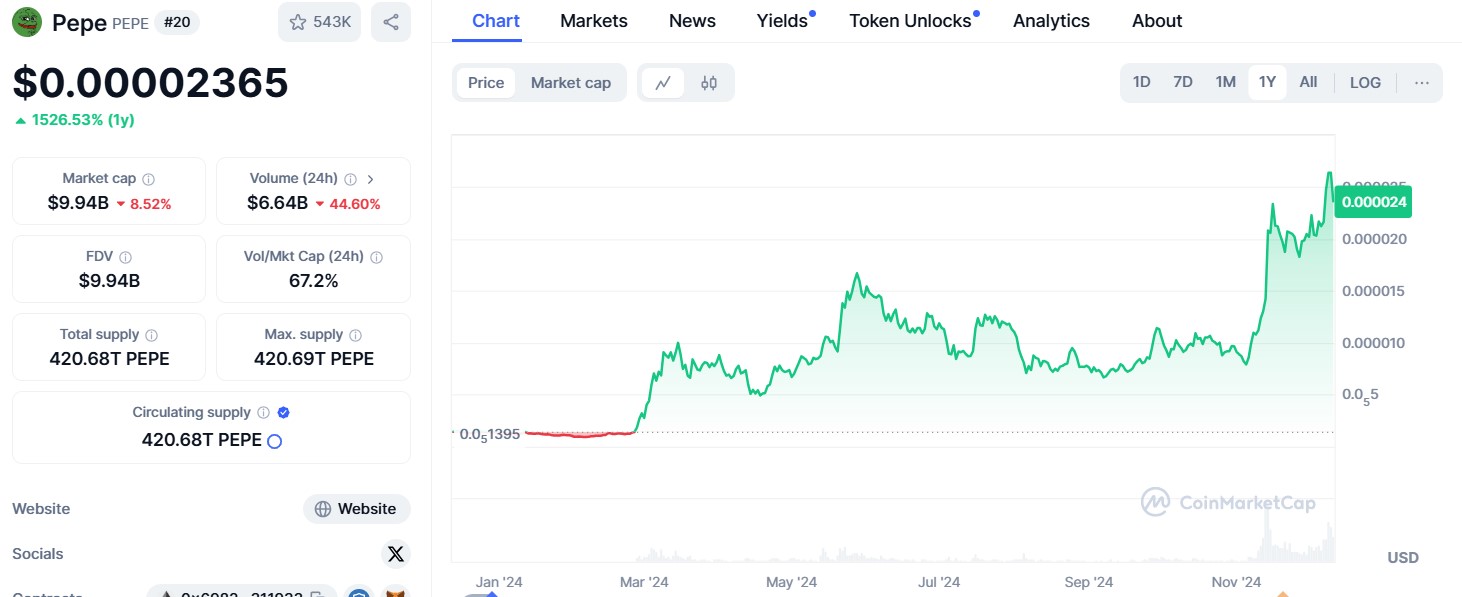Image resolution: width=1462 pixels, height=597 pixels.
Task: Click the circulating supply verified badge
Action: pos(283,413)
